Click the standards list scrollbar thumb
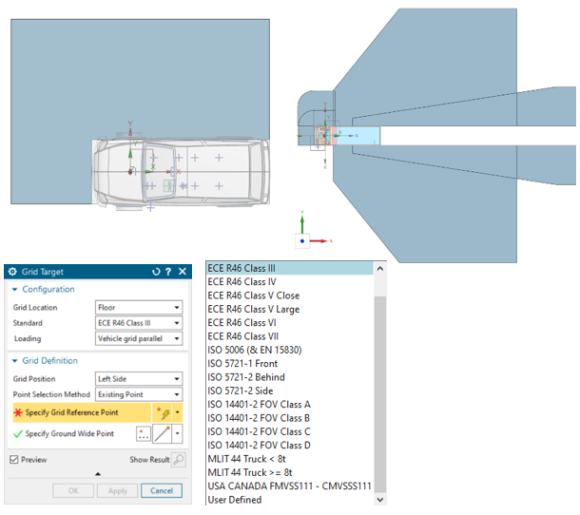Screen dimensions: 580x515 point(380,394)
